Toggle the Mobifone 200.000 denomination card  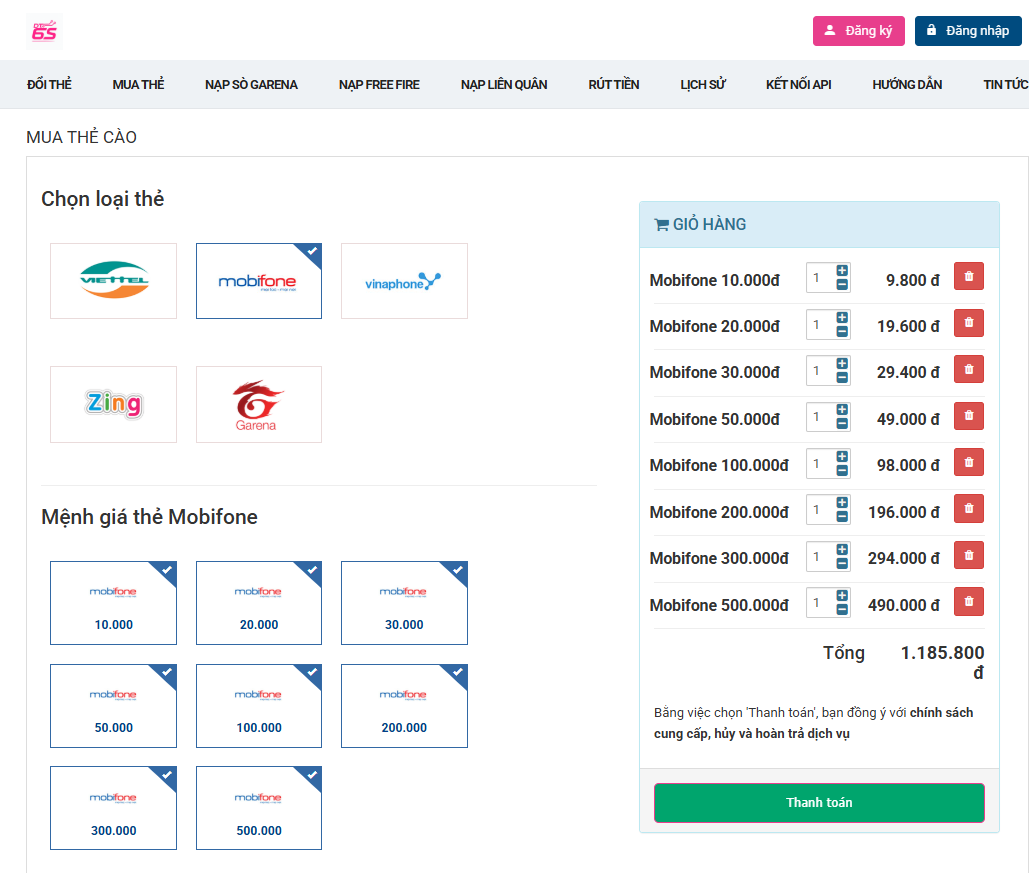404,706
